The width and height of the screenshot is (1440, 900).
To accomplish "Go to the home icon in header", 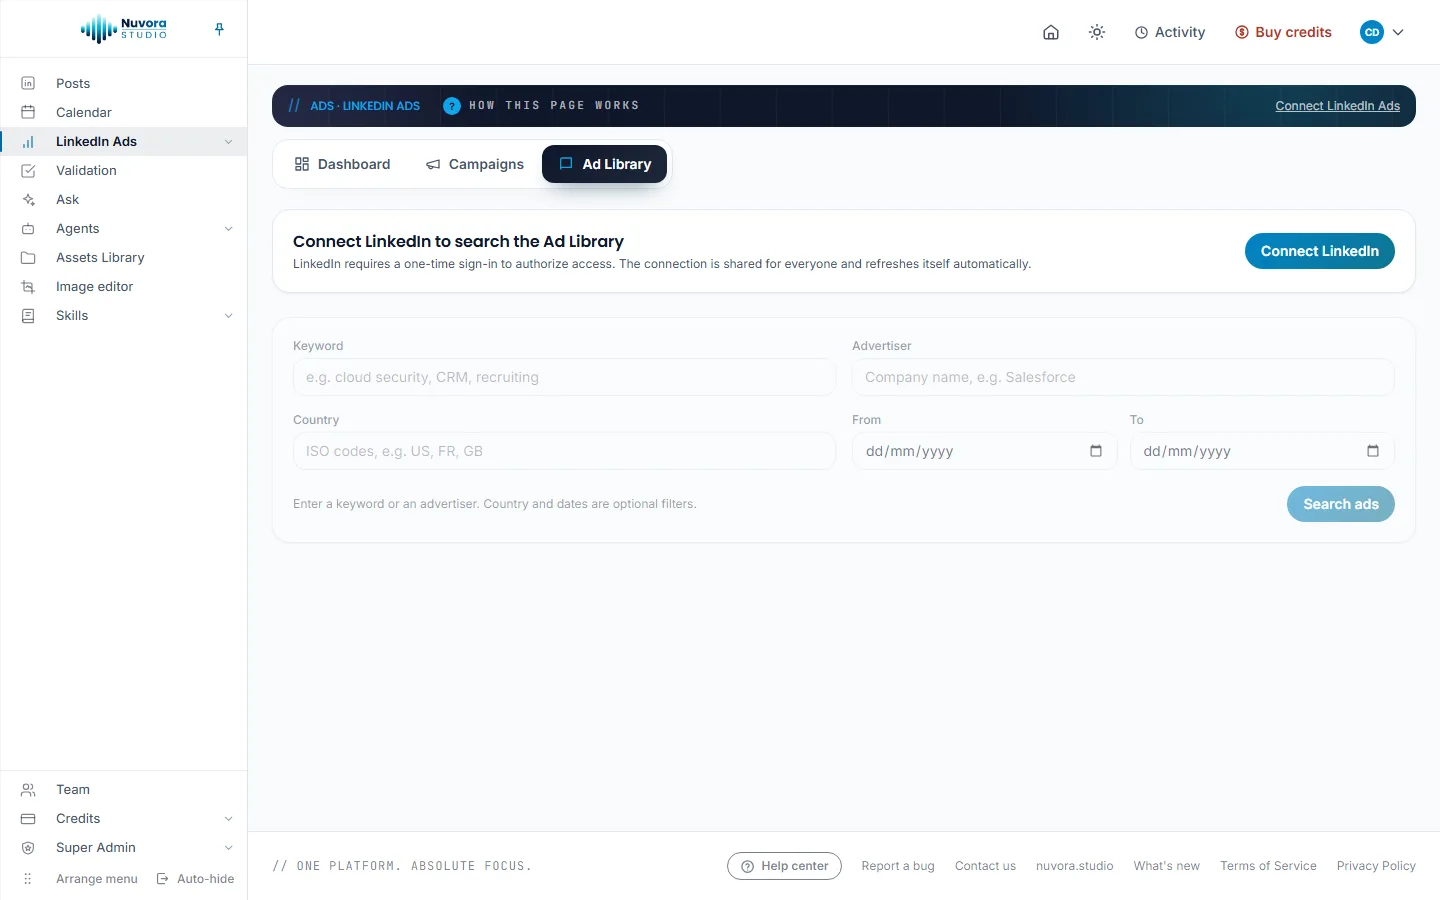I will tap(1051, 32).
